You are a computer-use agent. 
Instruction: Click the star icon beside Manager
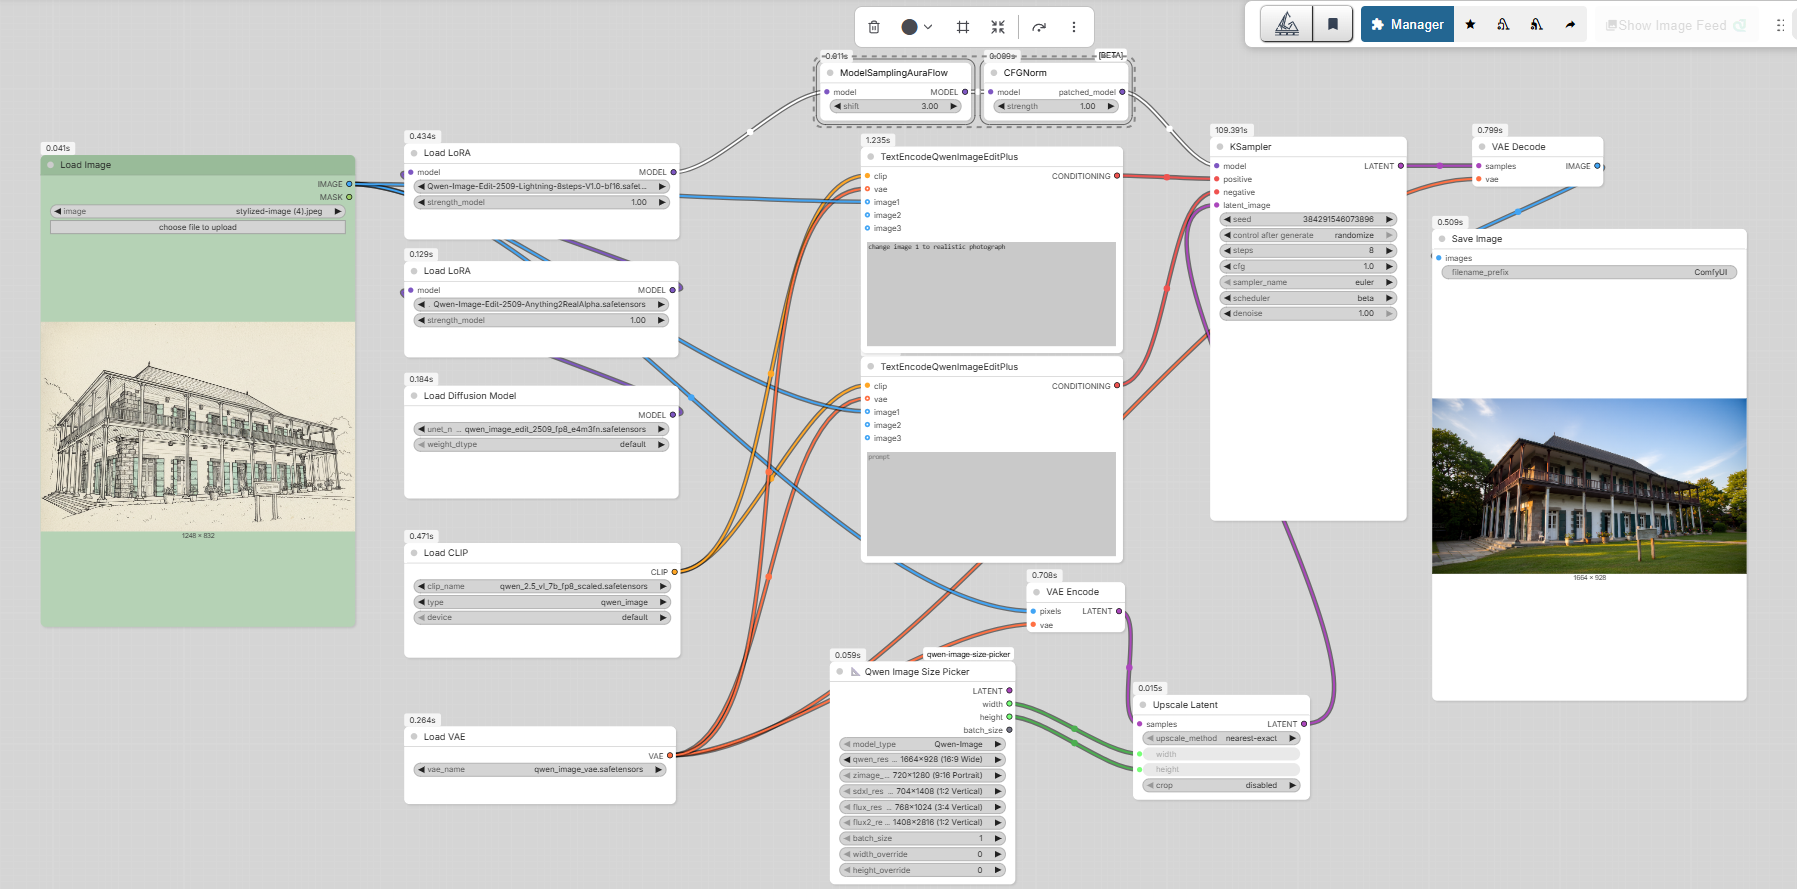[x=1470, y=24]
